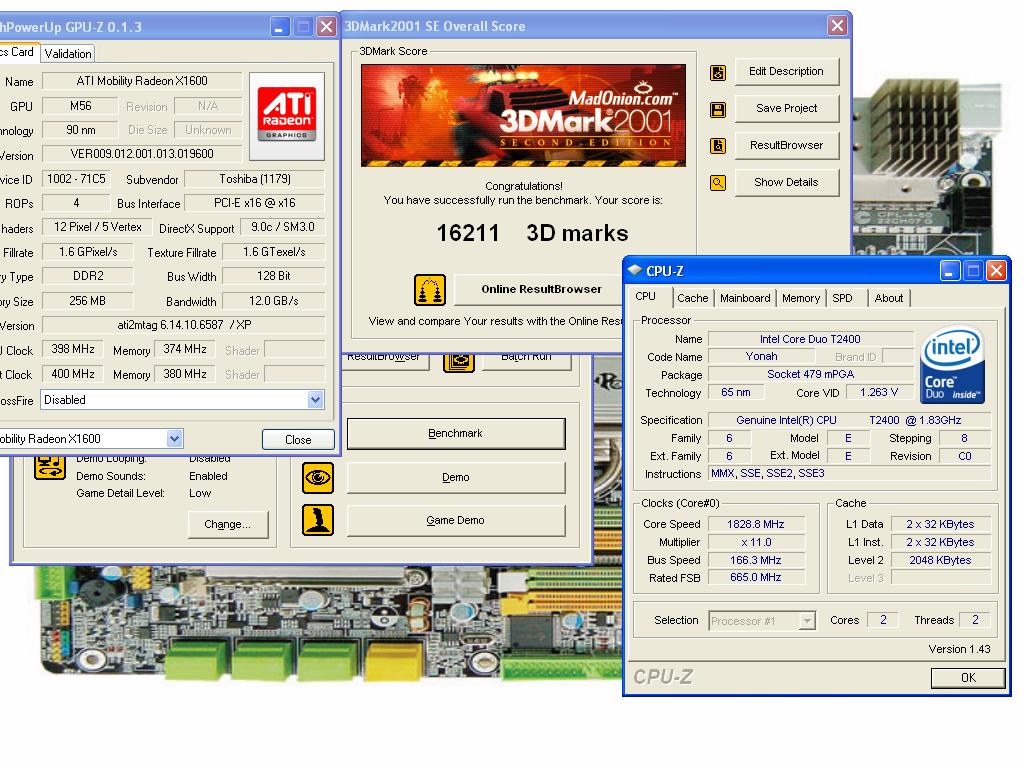Open the Mainboard tab in CPU-Z

click(x=745, y=298)
